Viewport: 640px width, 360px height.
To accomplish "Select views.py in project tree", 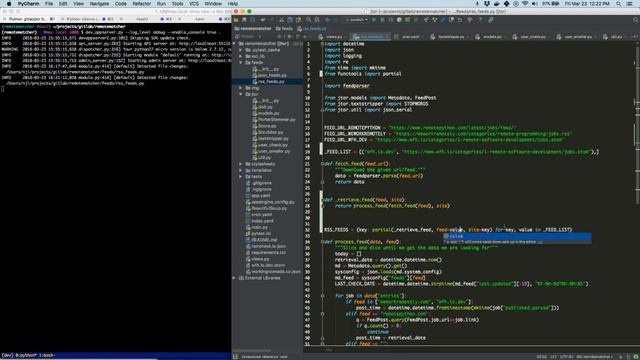I will click(258, 259).
